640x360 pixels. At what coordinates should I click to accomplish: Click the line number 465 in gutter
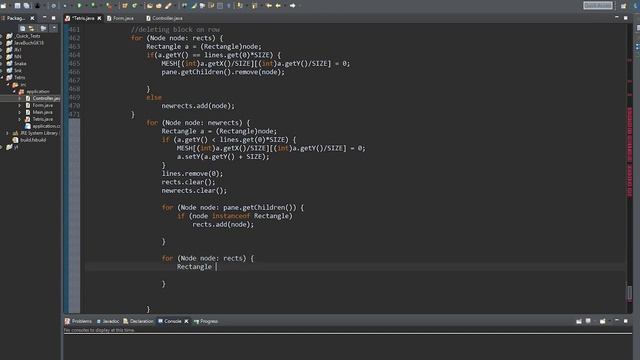pos(74,63)
